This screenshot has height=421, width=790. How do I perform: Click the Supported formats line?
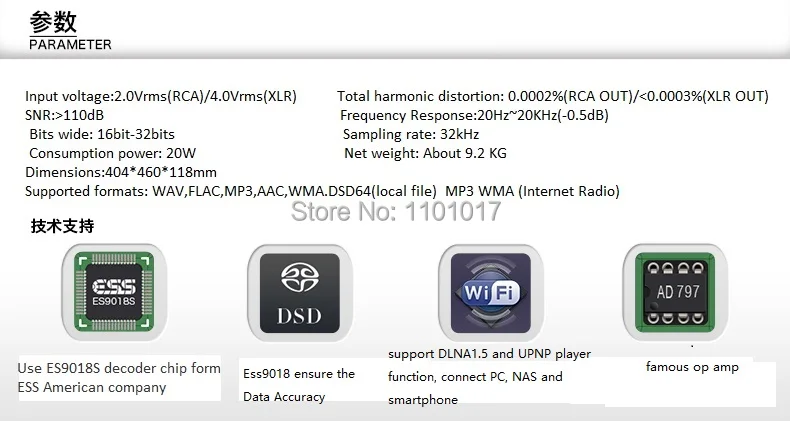(x=322, y=191)
